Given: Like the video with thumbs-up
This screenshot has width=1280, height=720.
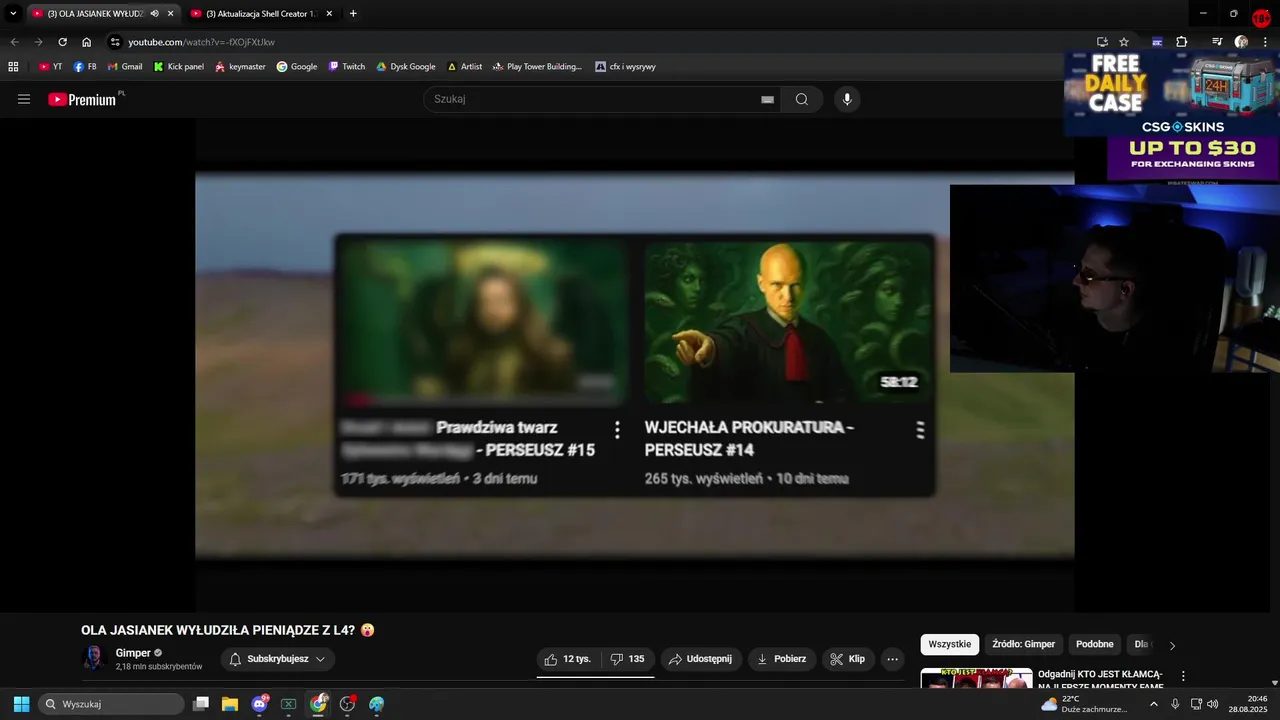Looking at the screenshot, I should 568,659.
